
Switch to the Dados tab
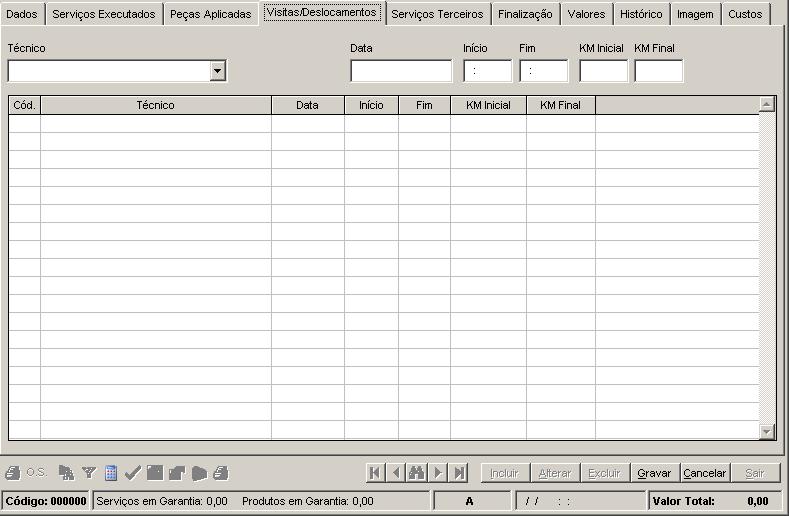pyautogui.click(x=22, y=14)
